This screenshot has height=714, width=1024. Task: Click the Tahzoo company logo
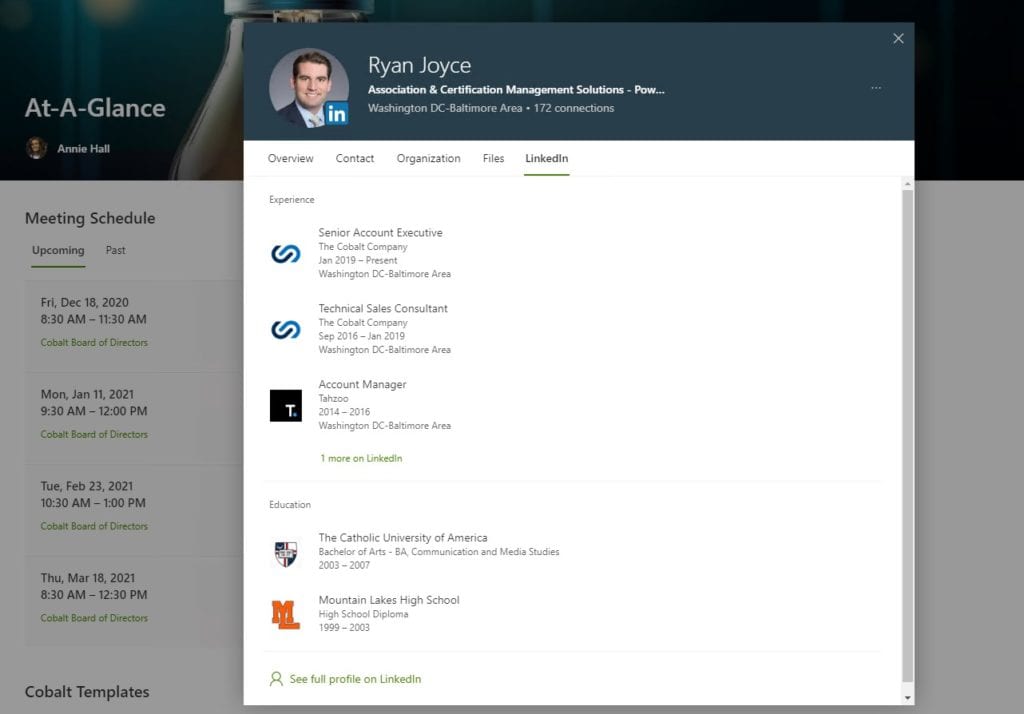(x=285, y=406)
